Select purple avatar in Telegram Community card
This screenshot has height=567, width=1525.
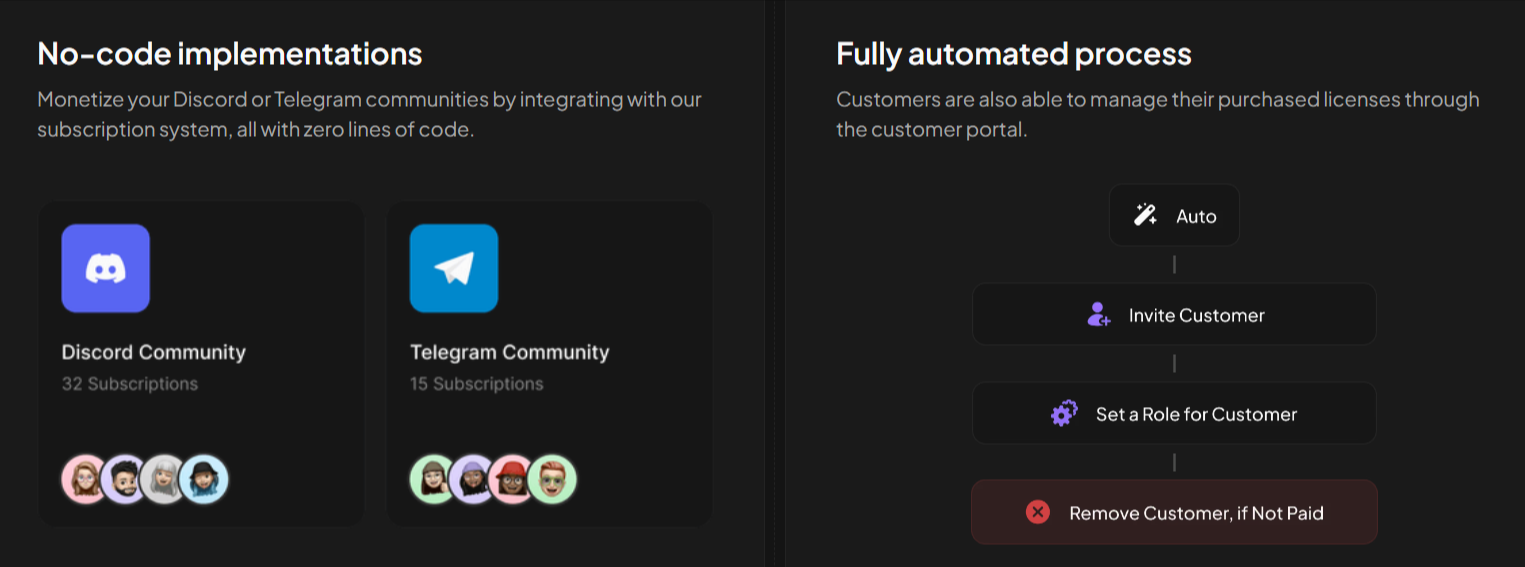tap(474, 479)
